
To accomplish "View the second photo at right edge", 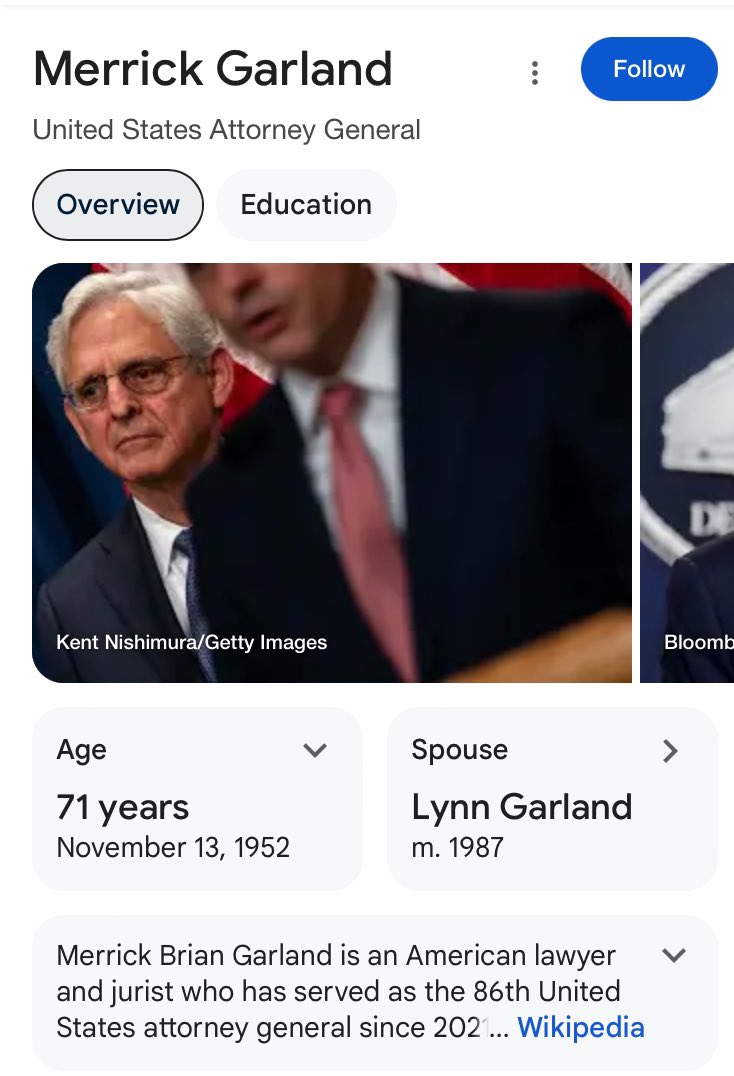I will (688, 472).
